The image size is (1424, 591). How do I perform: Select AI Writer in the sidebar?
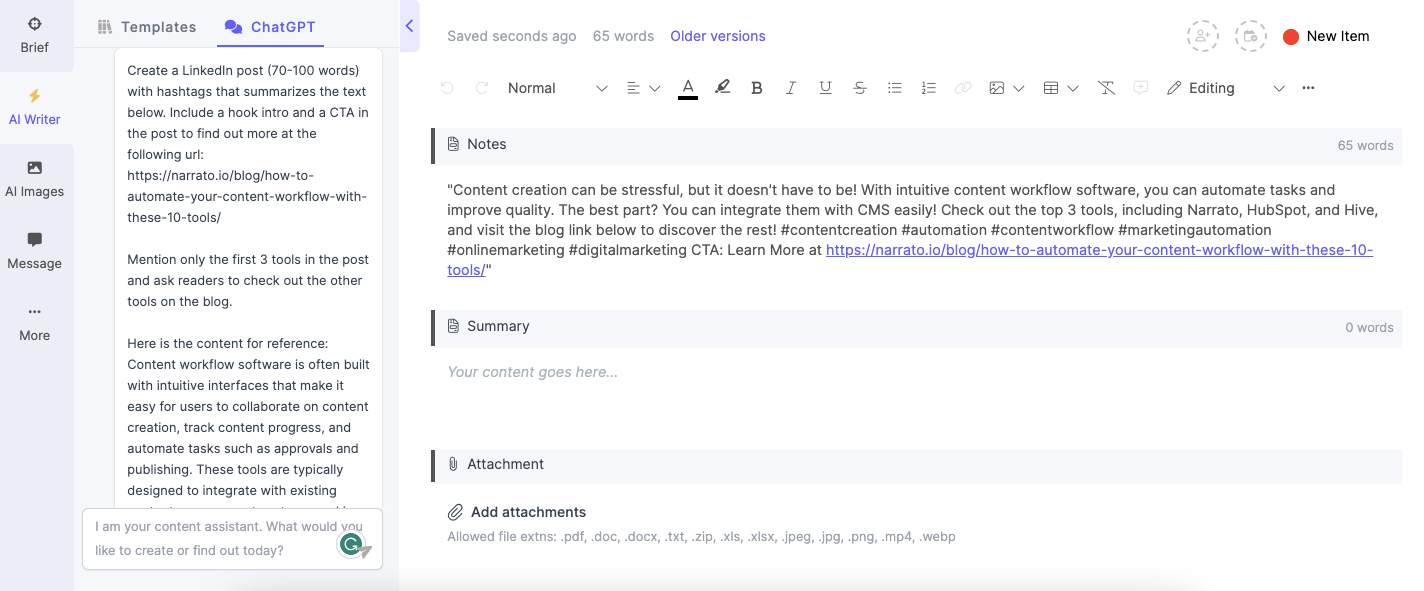[34, 107]
